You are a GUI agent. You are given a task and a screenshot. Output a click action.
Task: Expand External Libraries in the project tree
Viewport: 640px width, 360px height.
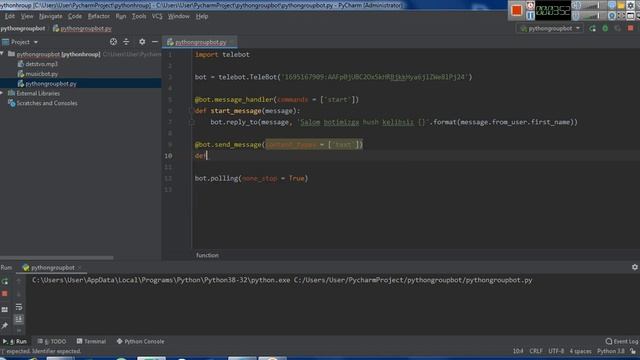click(2, 93)
